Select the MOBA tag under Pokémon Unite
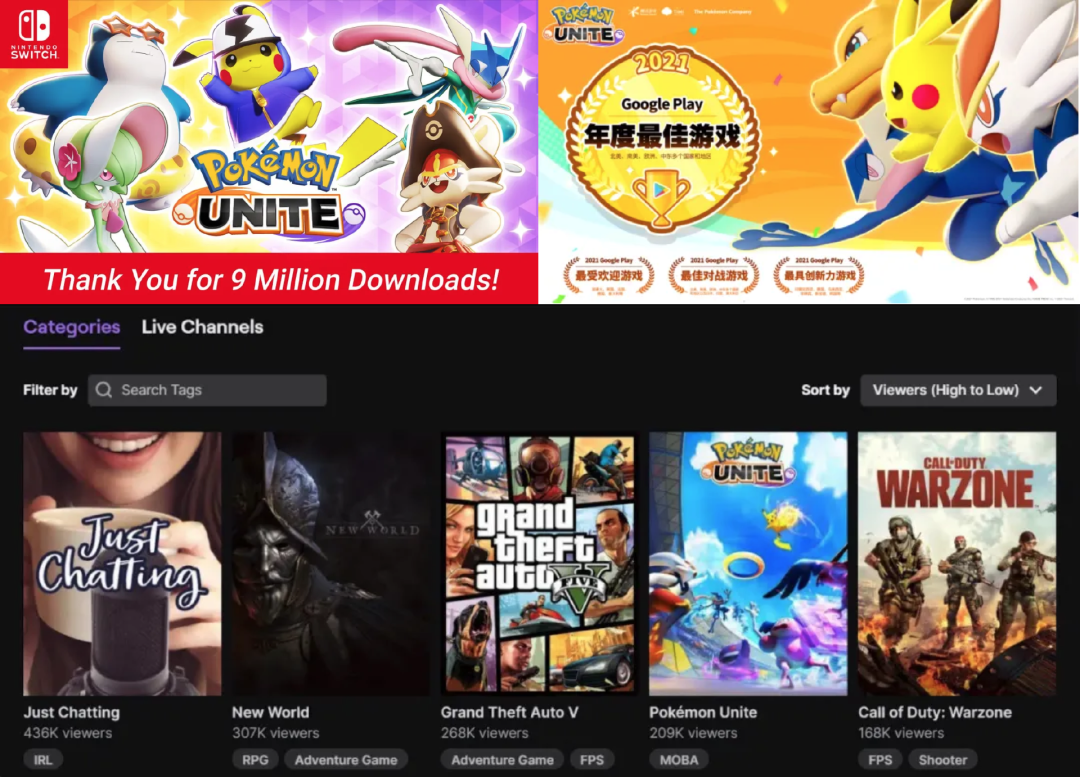 679,760
